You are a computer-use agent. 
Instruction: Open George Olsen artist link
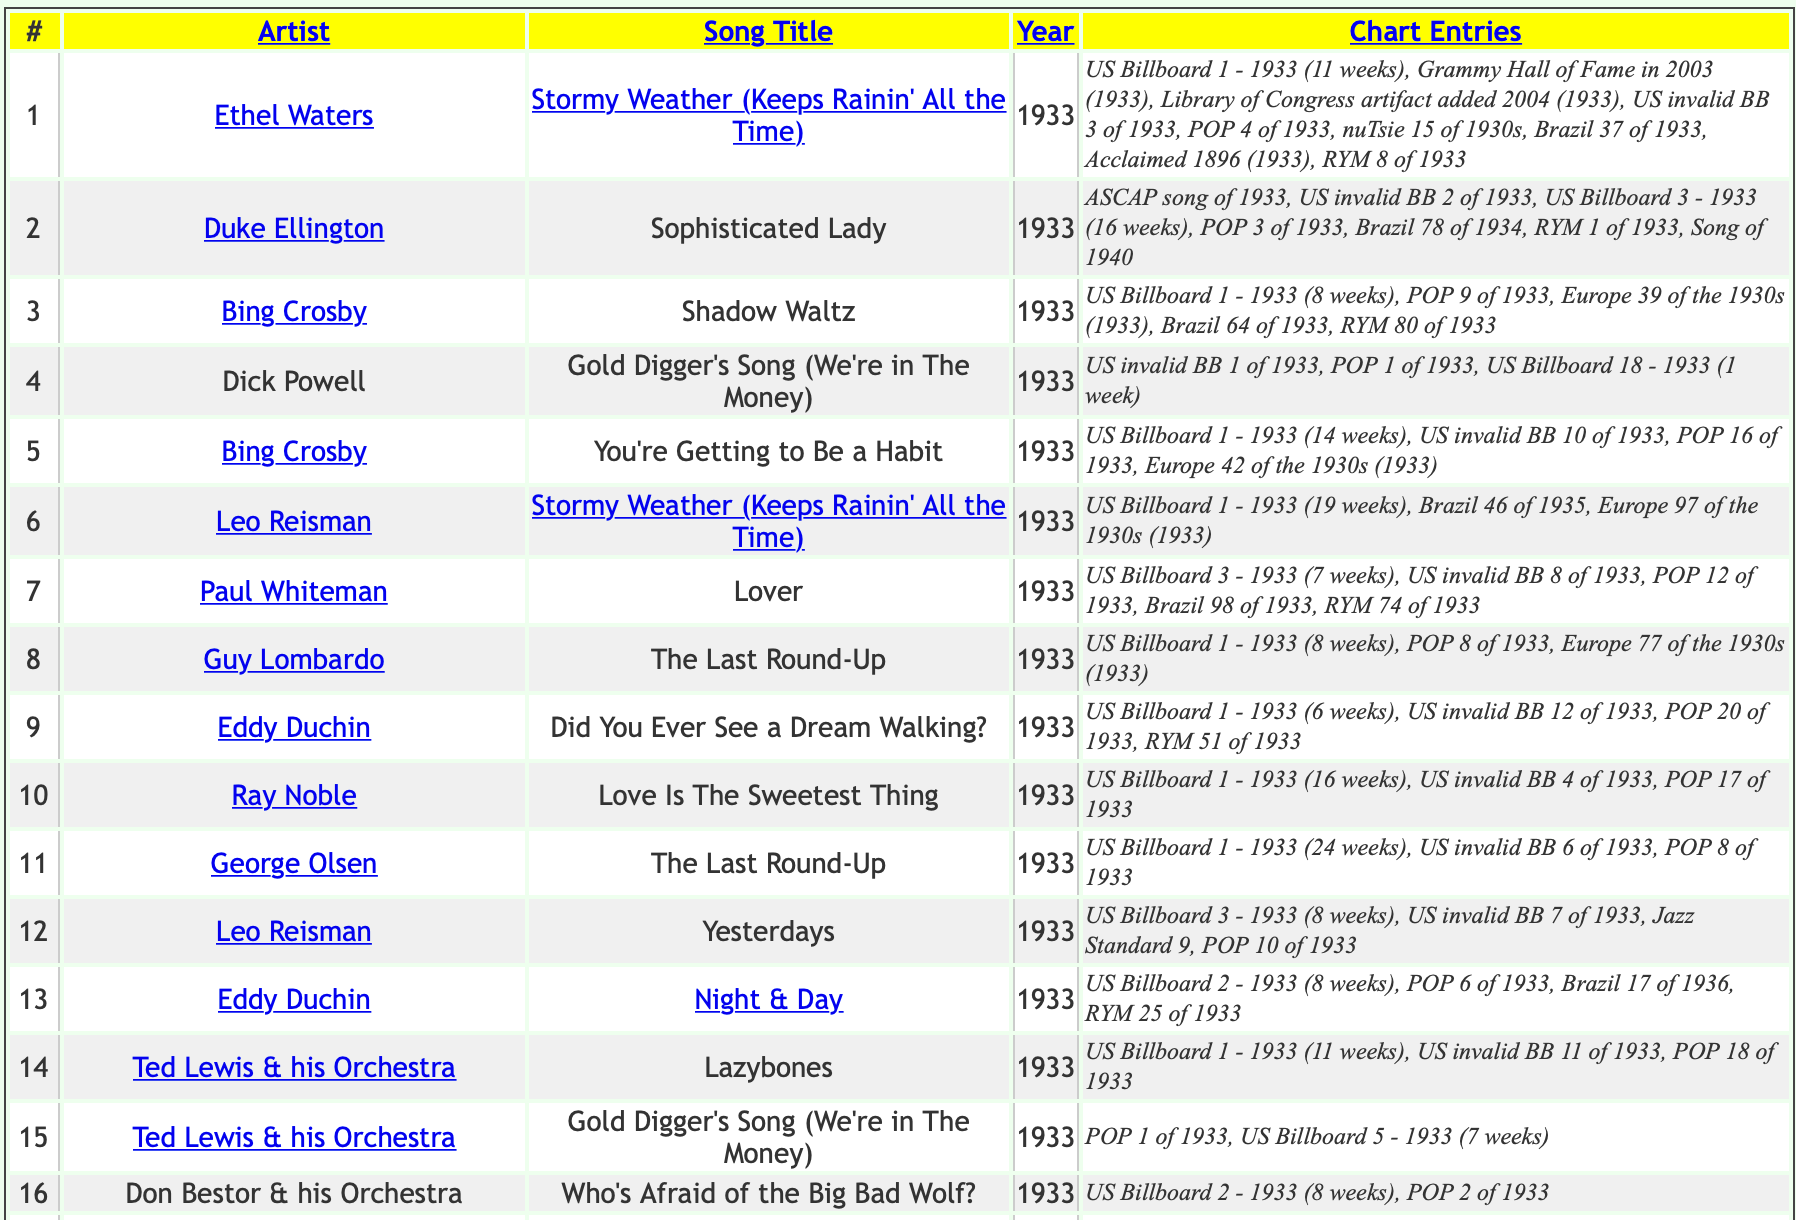tap(294, 863)
